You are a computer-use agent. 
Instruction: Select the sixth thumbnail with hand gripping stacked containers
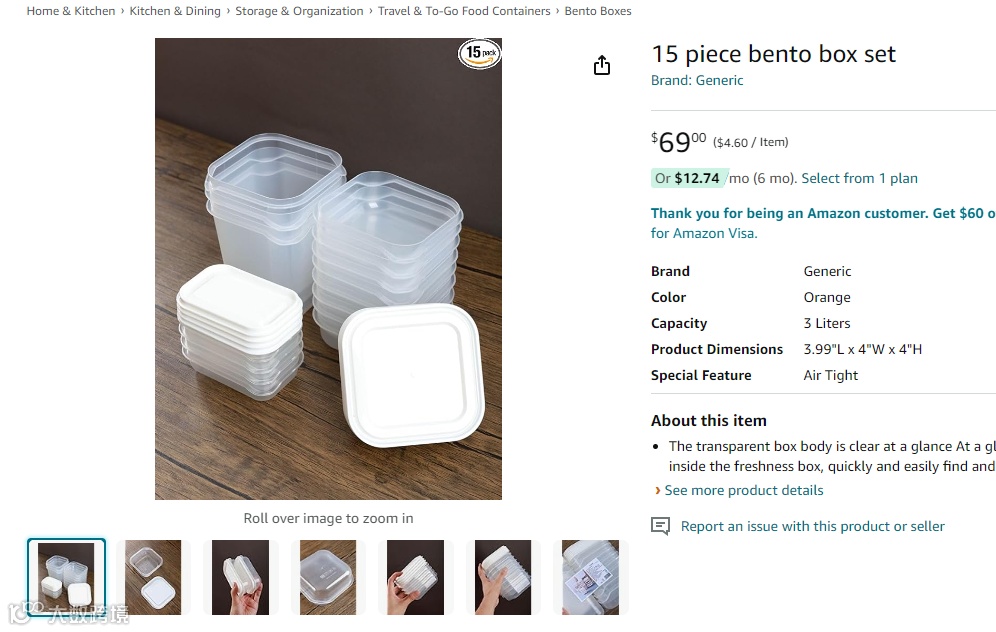click(503, 577)
